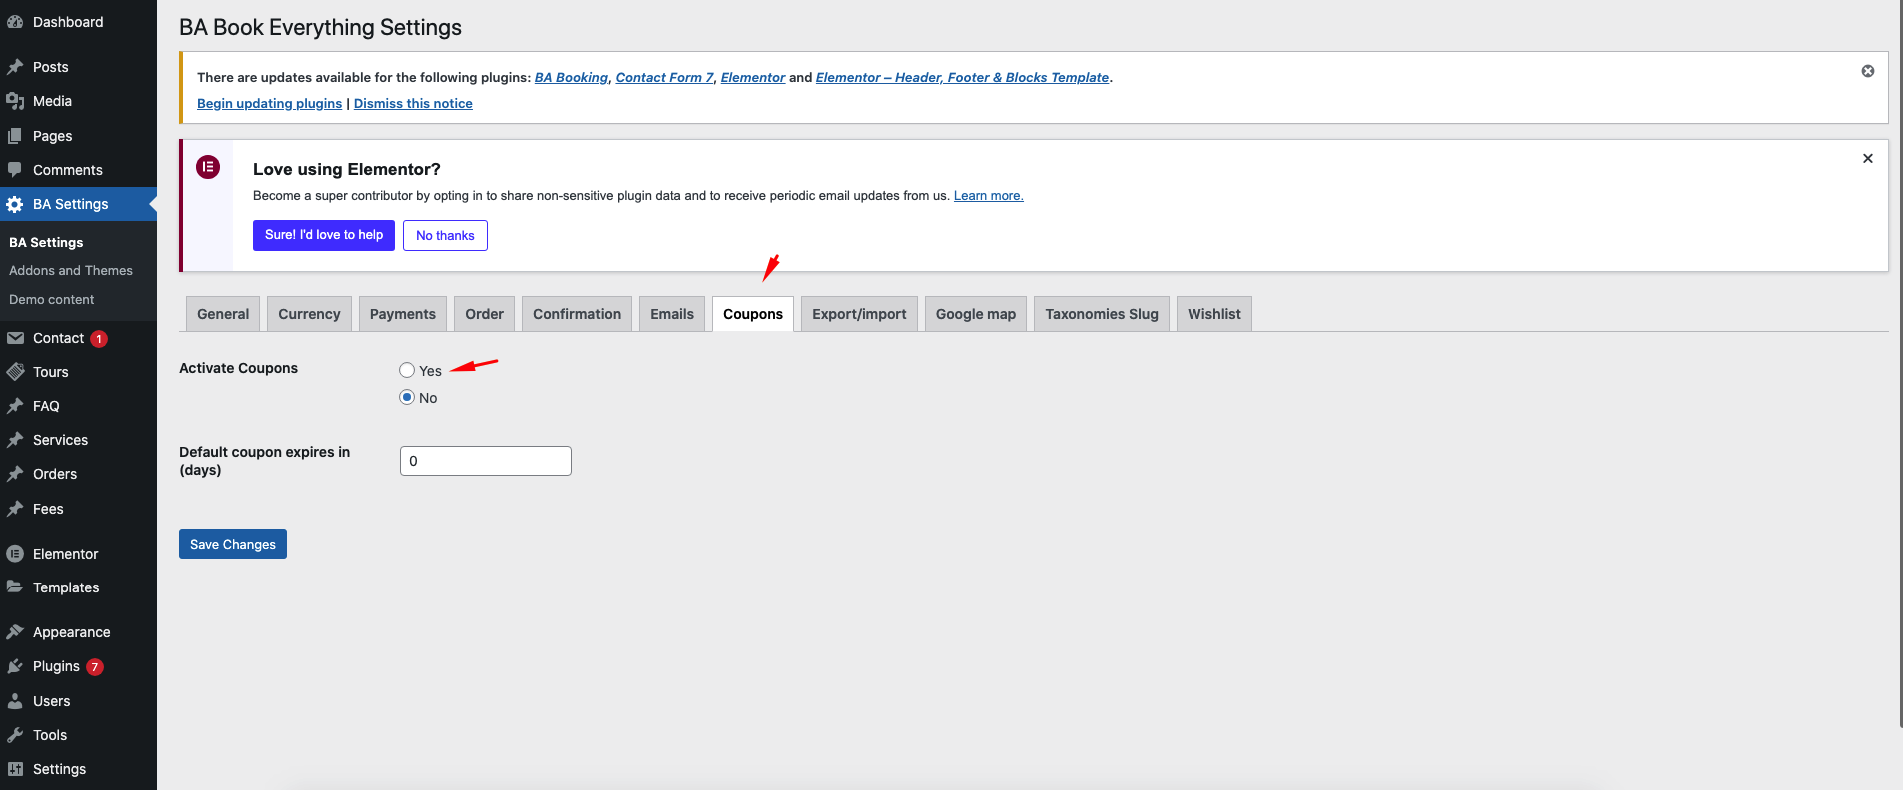Viewport: 1903px width, 790px height.
Task: Open the Order tab
Action: (x=485, y=314)
